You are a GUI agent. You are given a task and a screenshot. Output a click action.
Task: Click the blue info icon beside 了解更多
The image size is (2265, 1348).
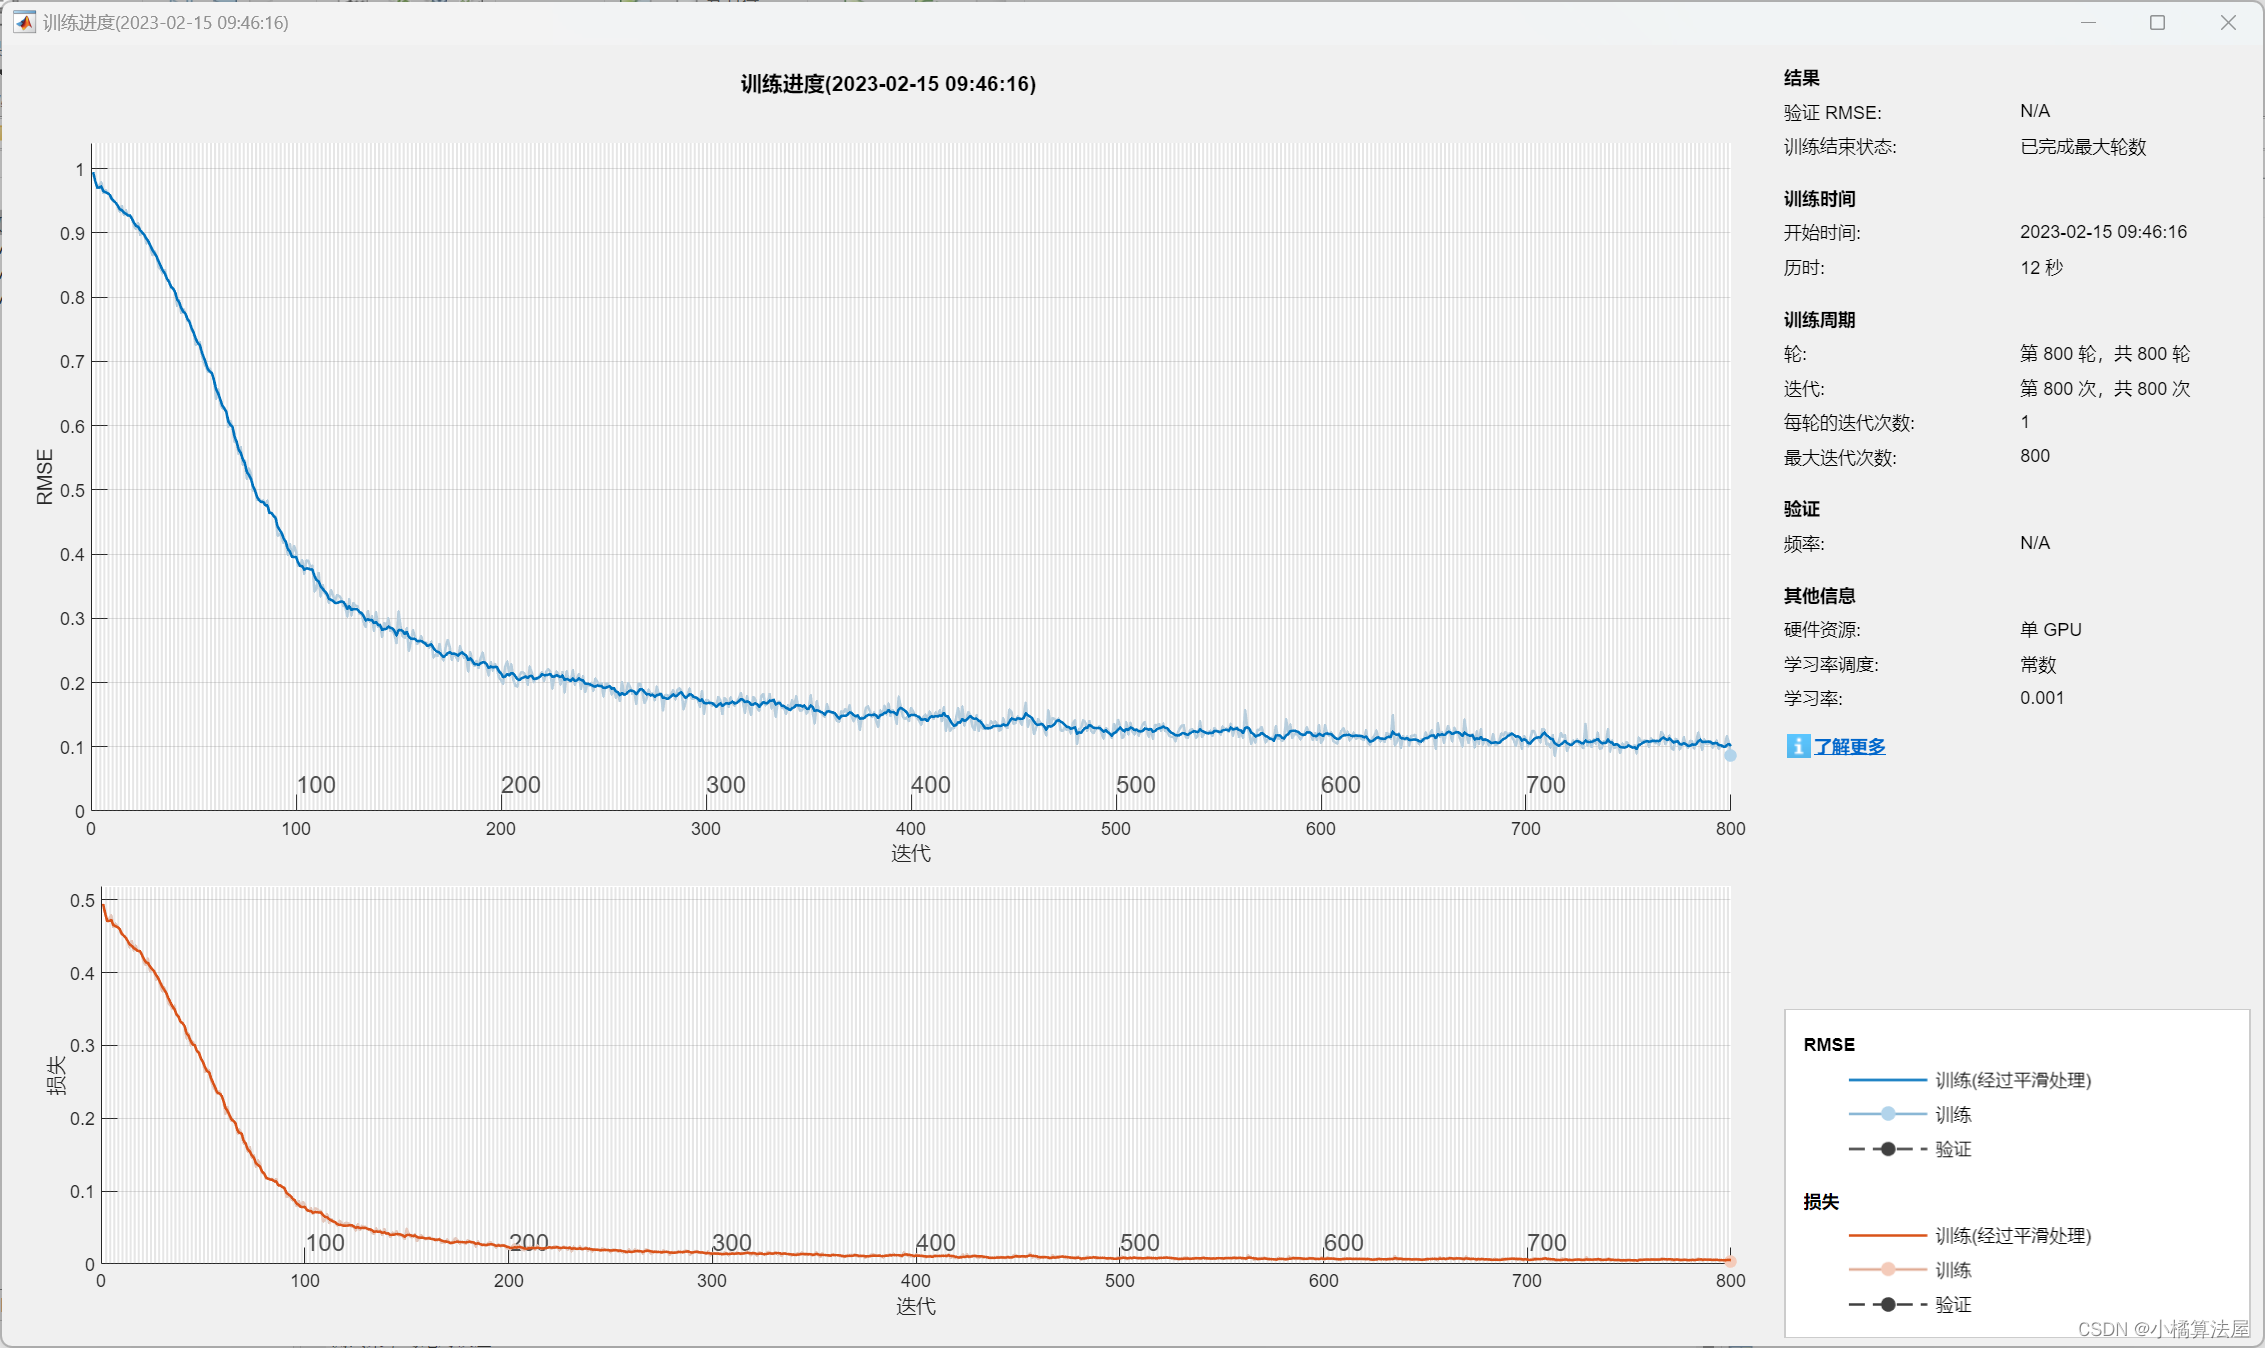pyautogui.click(x=1798, y=746)
